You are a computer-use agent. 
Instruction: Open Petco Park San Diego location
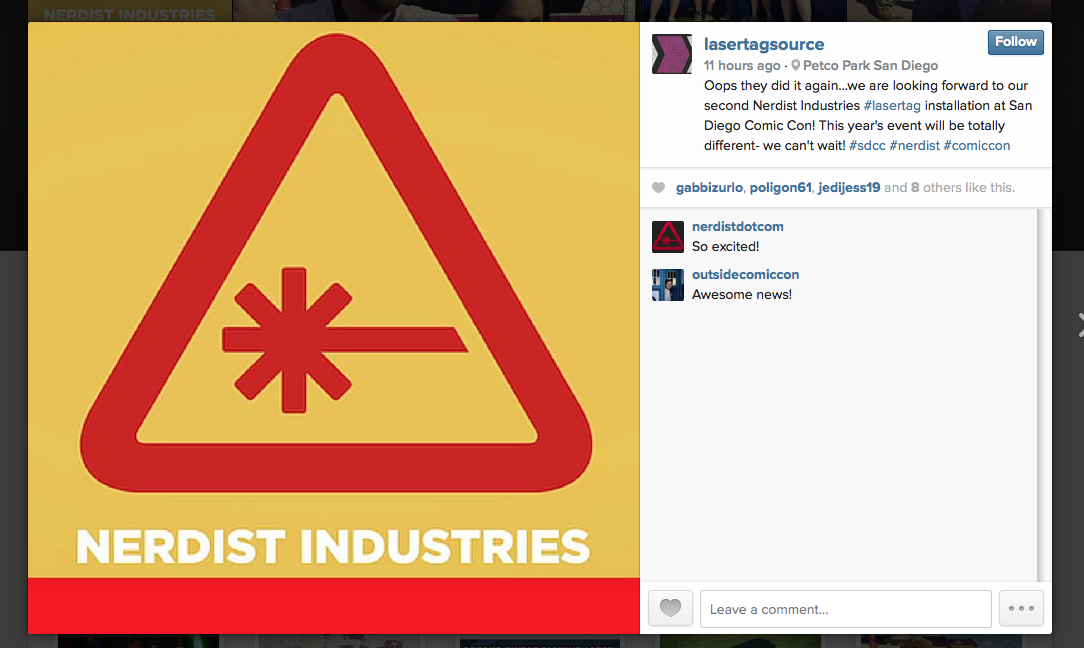coord(870,66)
